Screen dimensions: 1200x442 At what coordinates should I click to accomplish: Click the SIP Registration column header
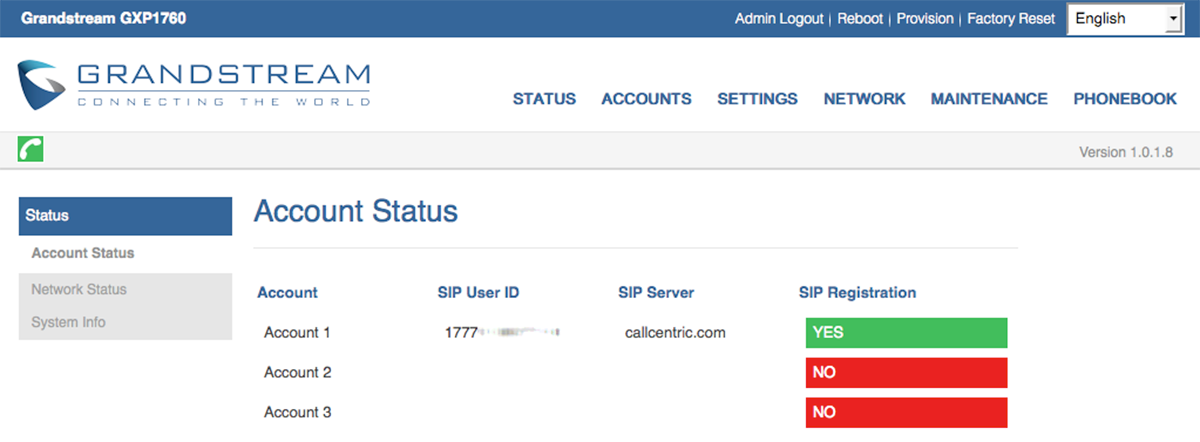point(857,293)
